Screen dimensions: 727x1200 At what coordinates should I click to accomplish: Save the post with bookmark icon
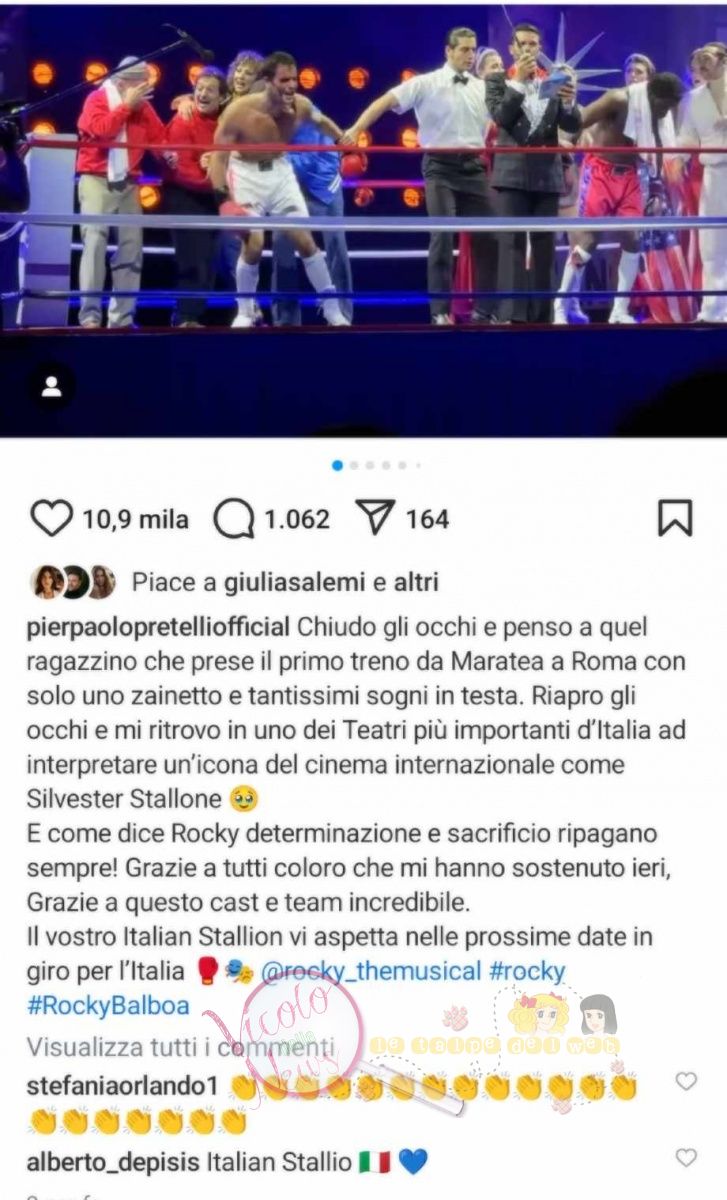tap(675, 518)
